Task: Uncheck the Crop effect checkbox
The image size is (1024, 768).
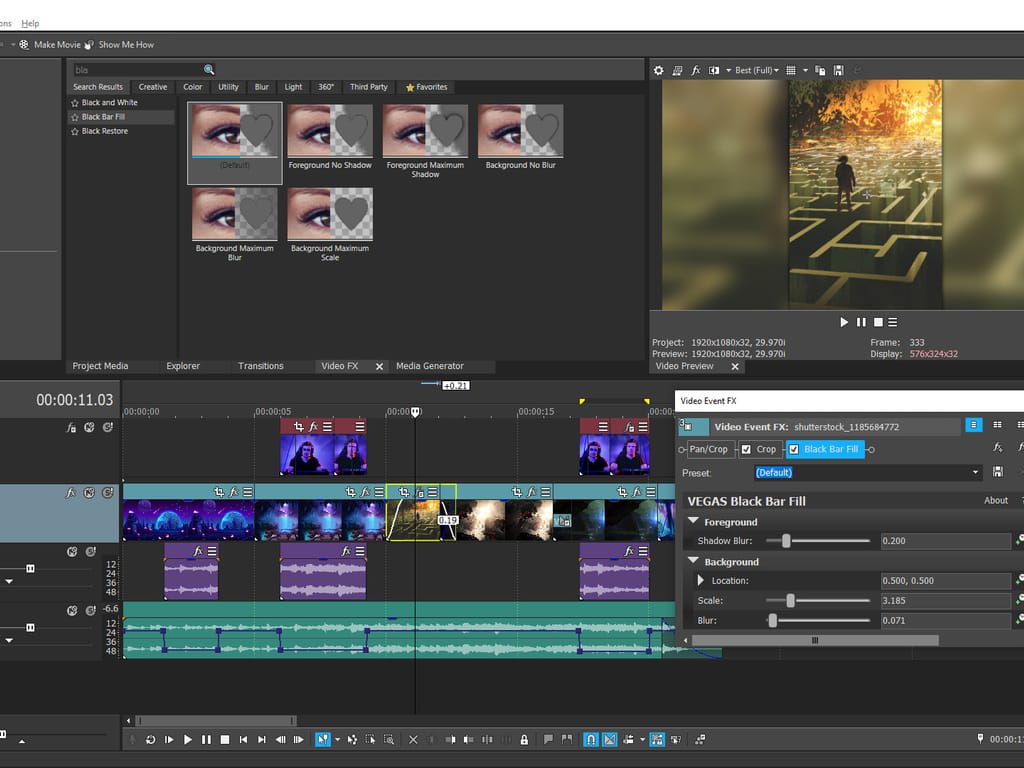Action: tap(746, 450)
